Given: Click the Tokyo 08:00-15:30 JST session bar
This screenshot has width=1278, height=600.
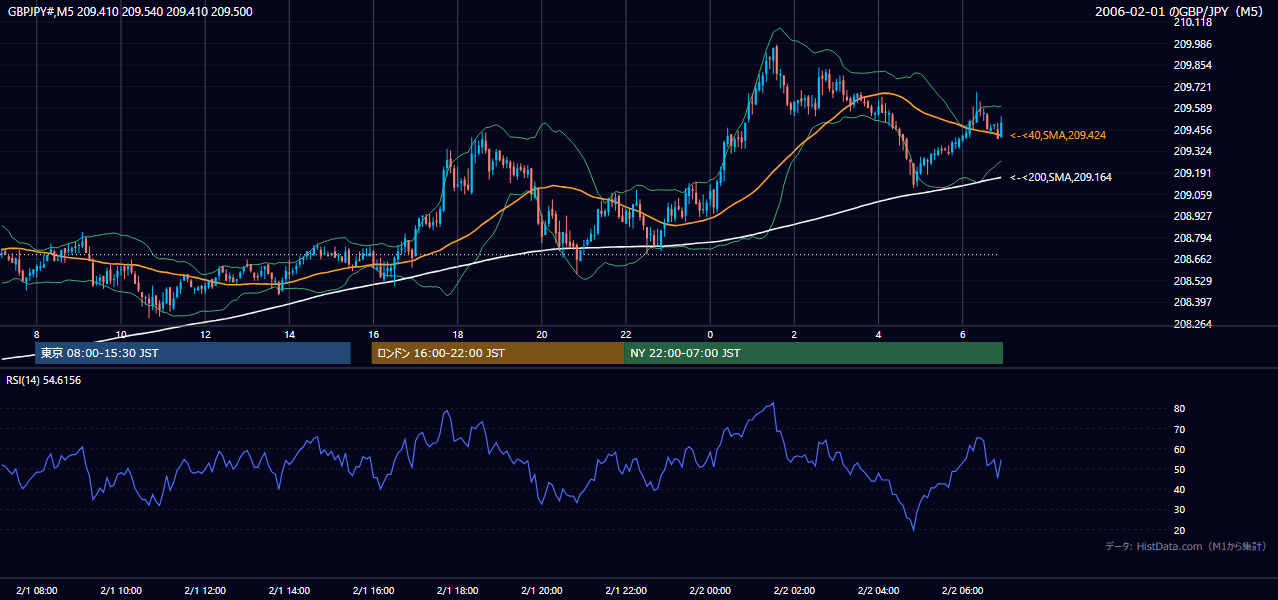Looking at the screenshot, I should [x=192, y=353].
